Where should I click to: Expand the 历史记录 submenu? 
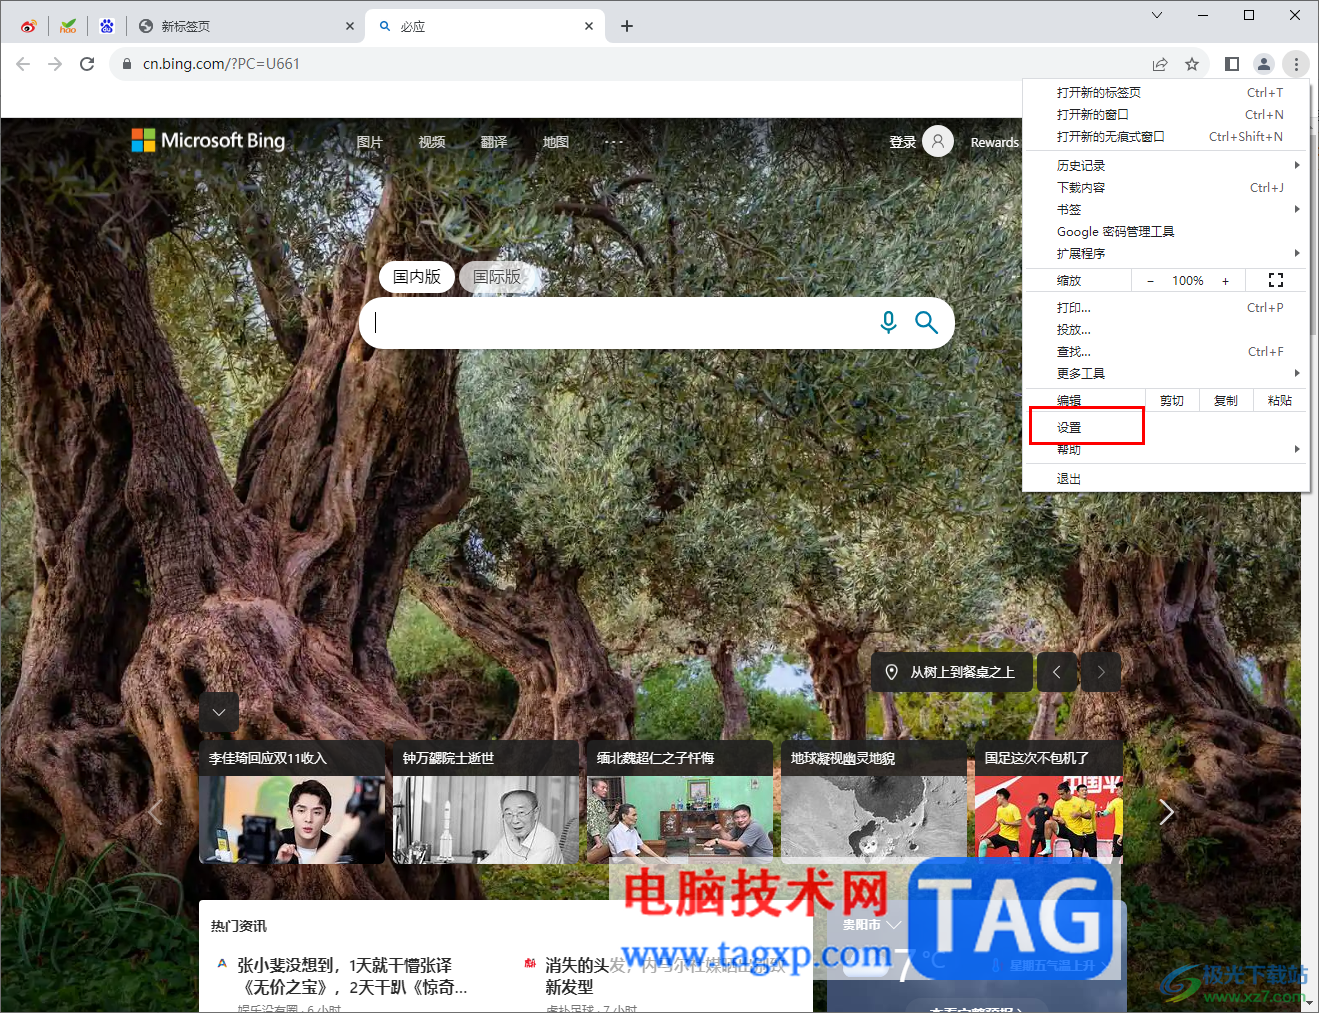point(1081,165)
